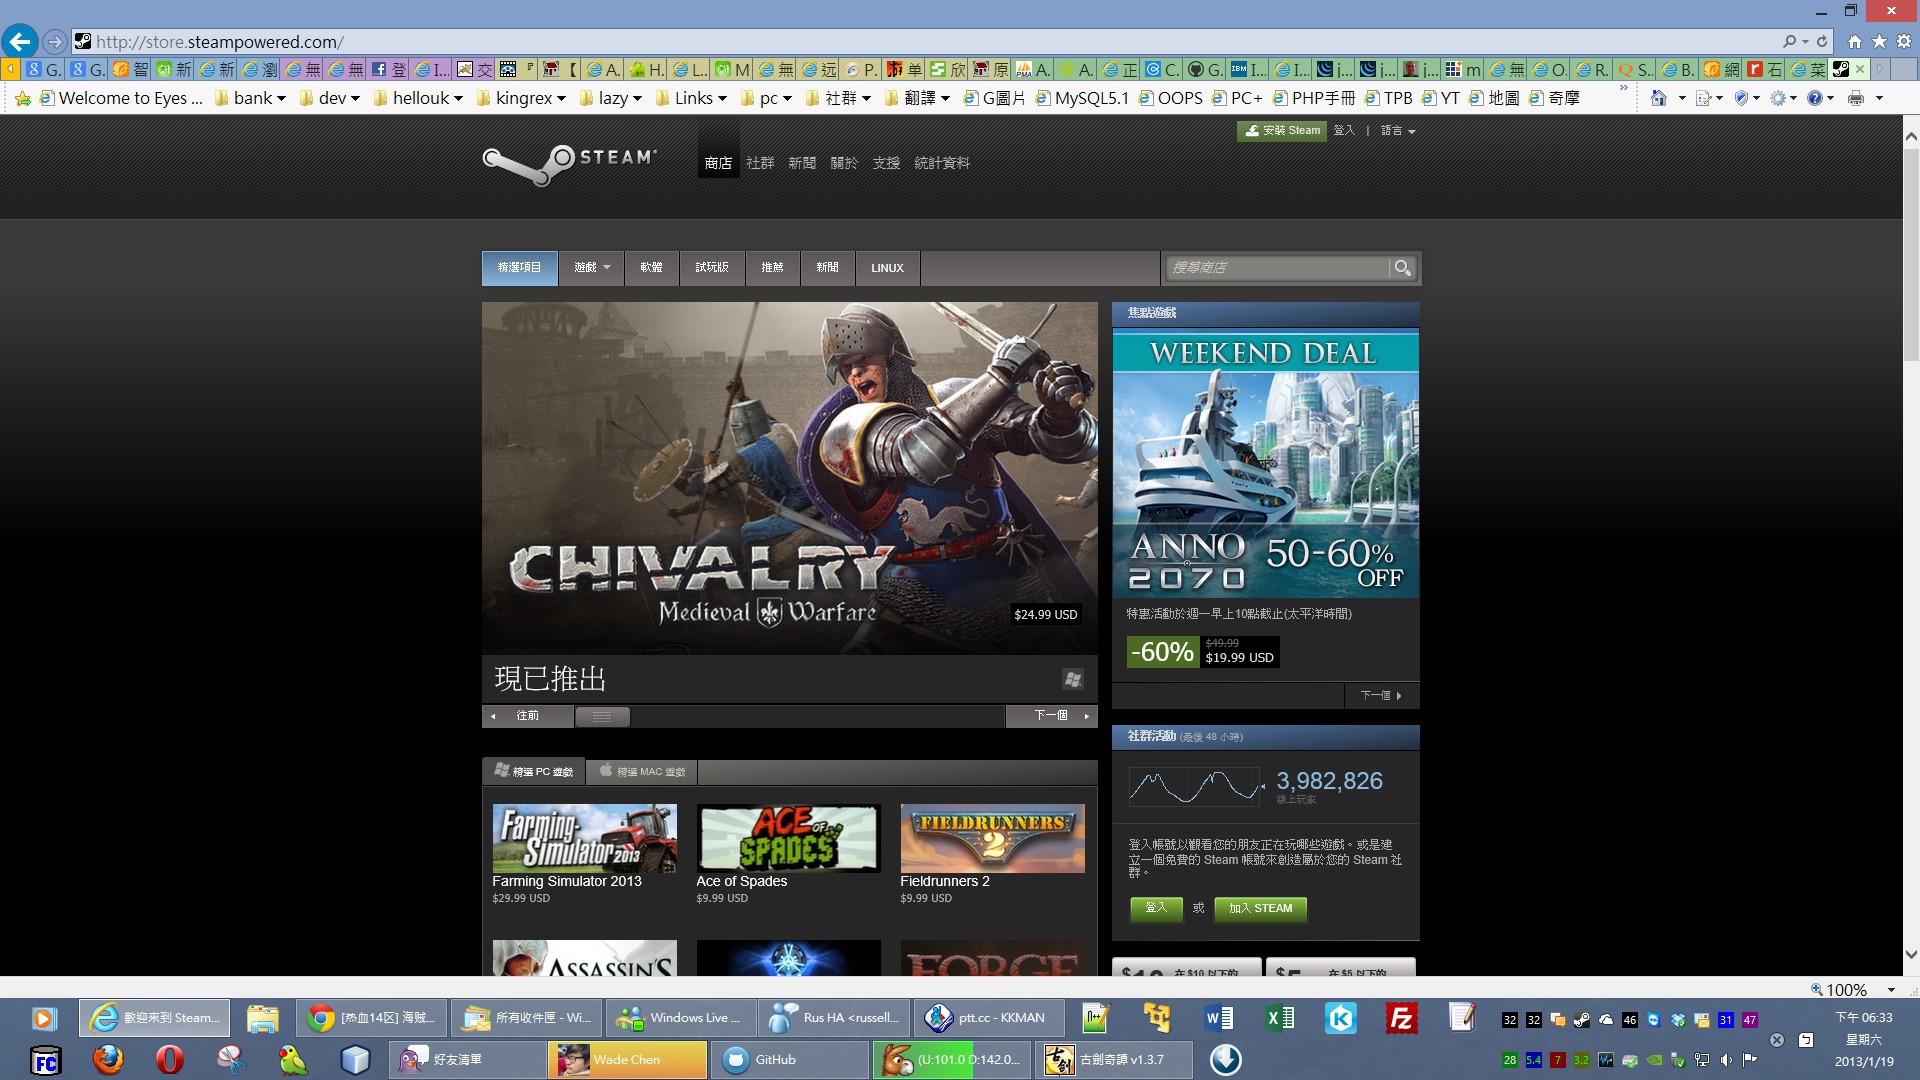
Task: Open the Anno 2070 Weekend Deal banner
Action: (1265, 464)
